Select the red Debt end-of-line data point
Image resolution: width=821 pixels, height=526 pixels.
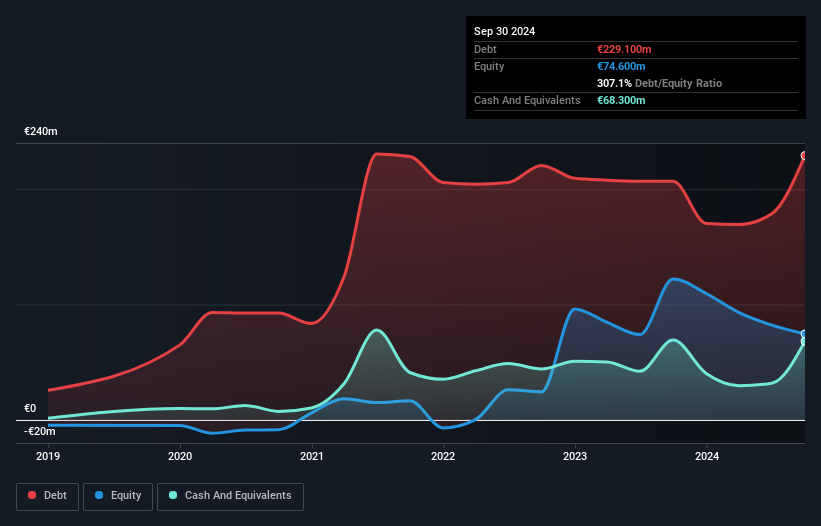click(x=804, y=155)
